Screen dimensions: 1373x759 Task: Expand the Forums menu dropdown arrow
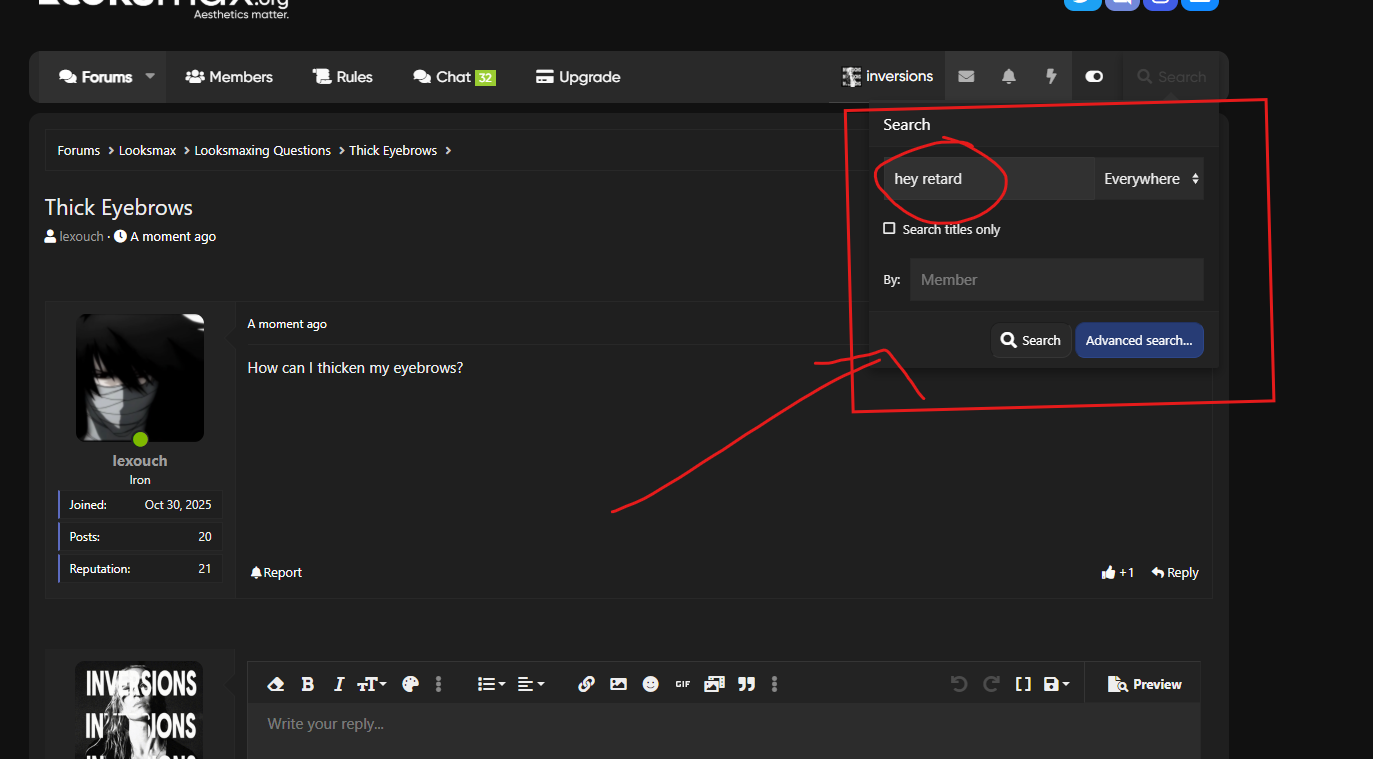point(151,76)
